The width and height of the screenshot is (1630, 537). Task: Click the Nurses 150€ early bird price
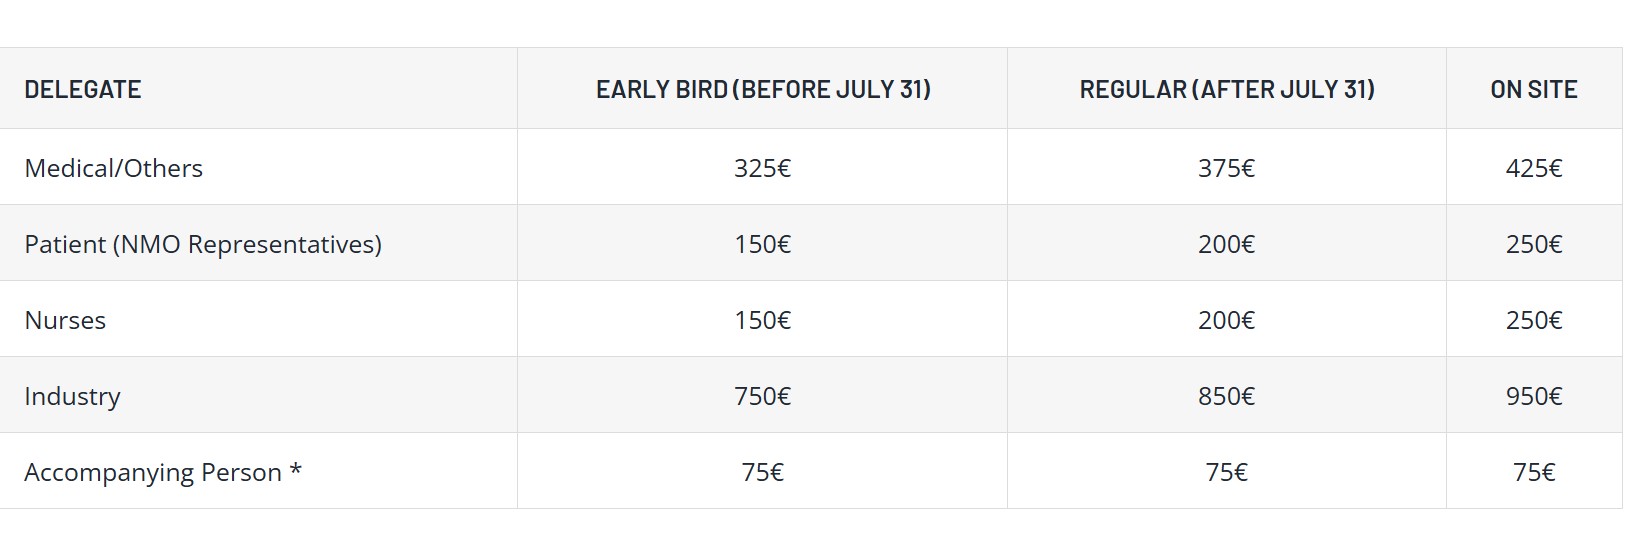click(x=763, y=320)
